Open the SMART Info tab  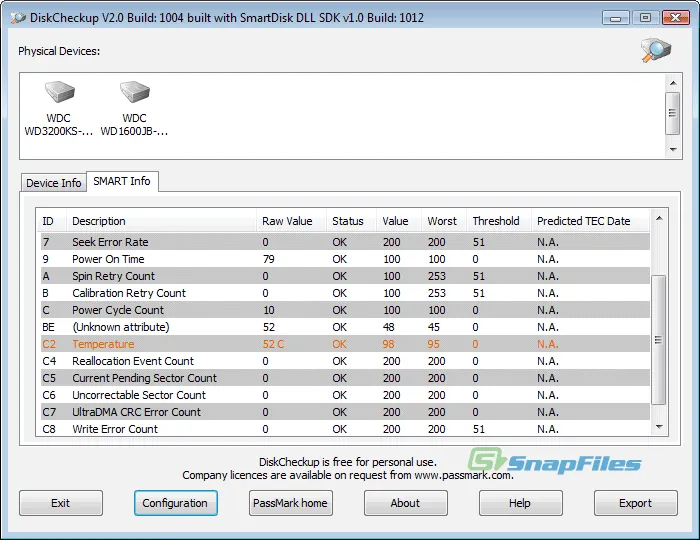point(122,181)
